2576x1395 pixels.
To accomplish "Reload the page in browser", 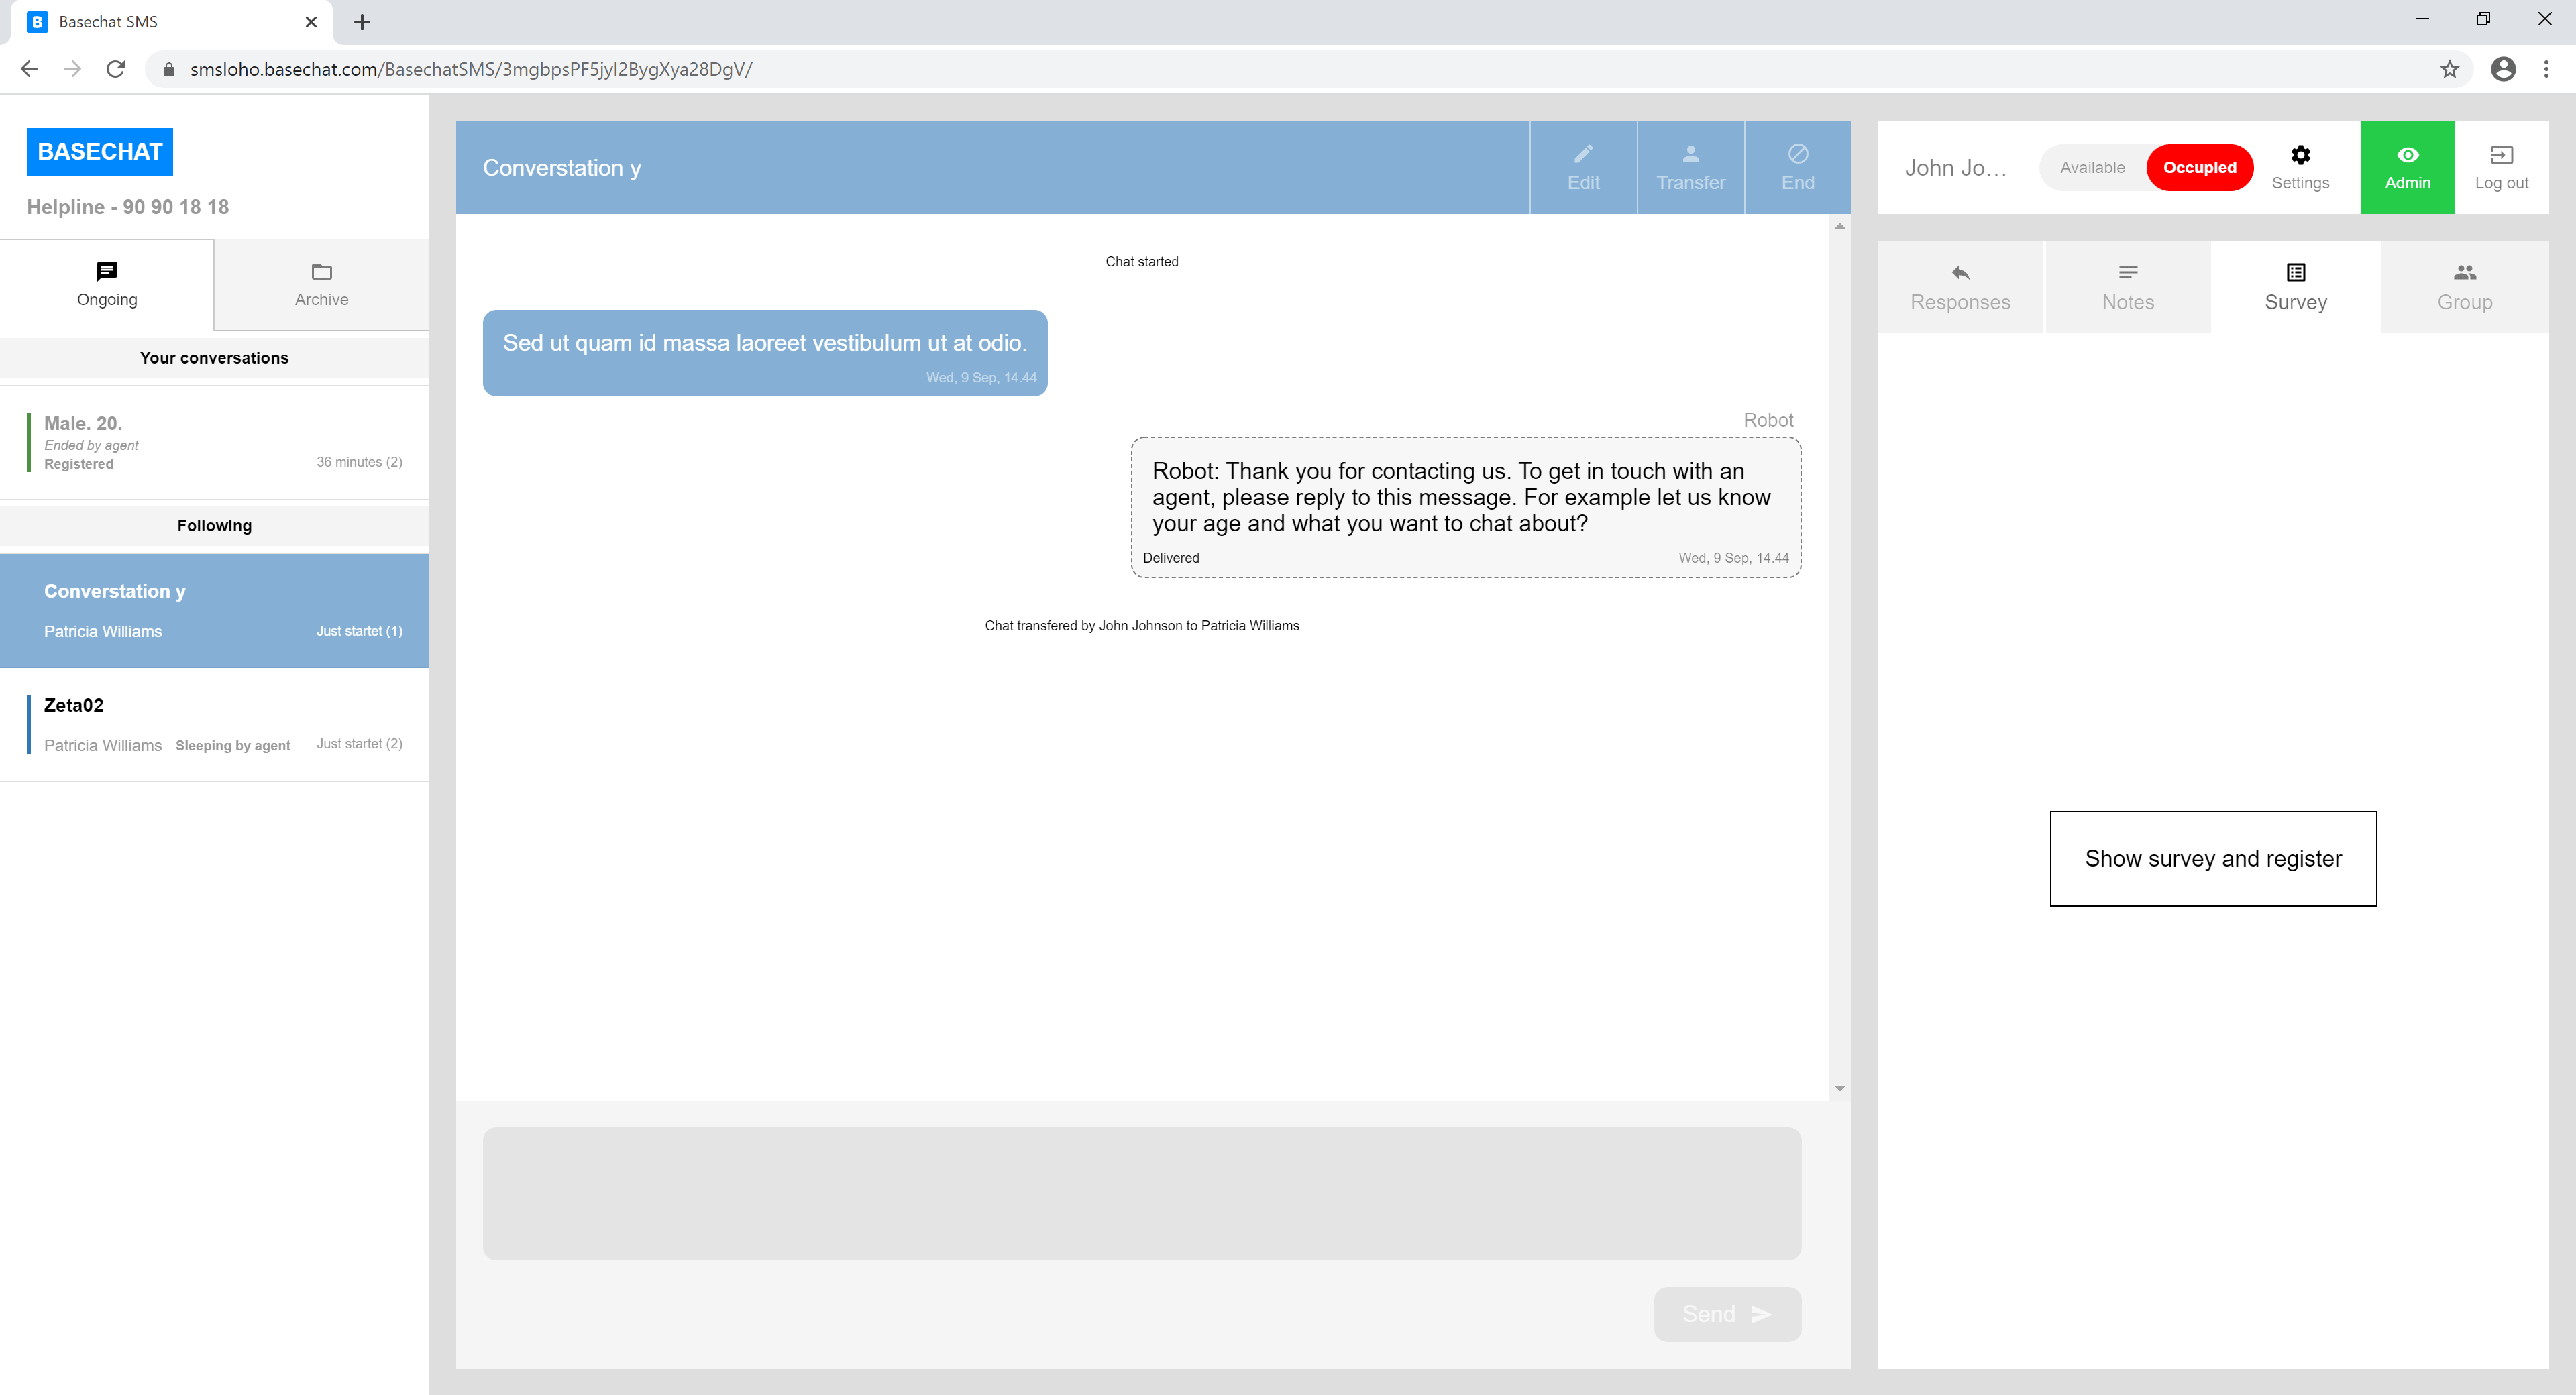I will click(x=116, y=69).
